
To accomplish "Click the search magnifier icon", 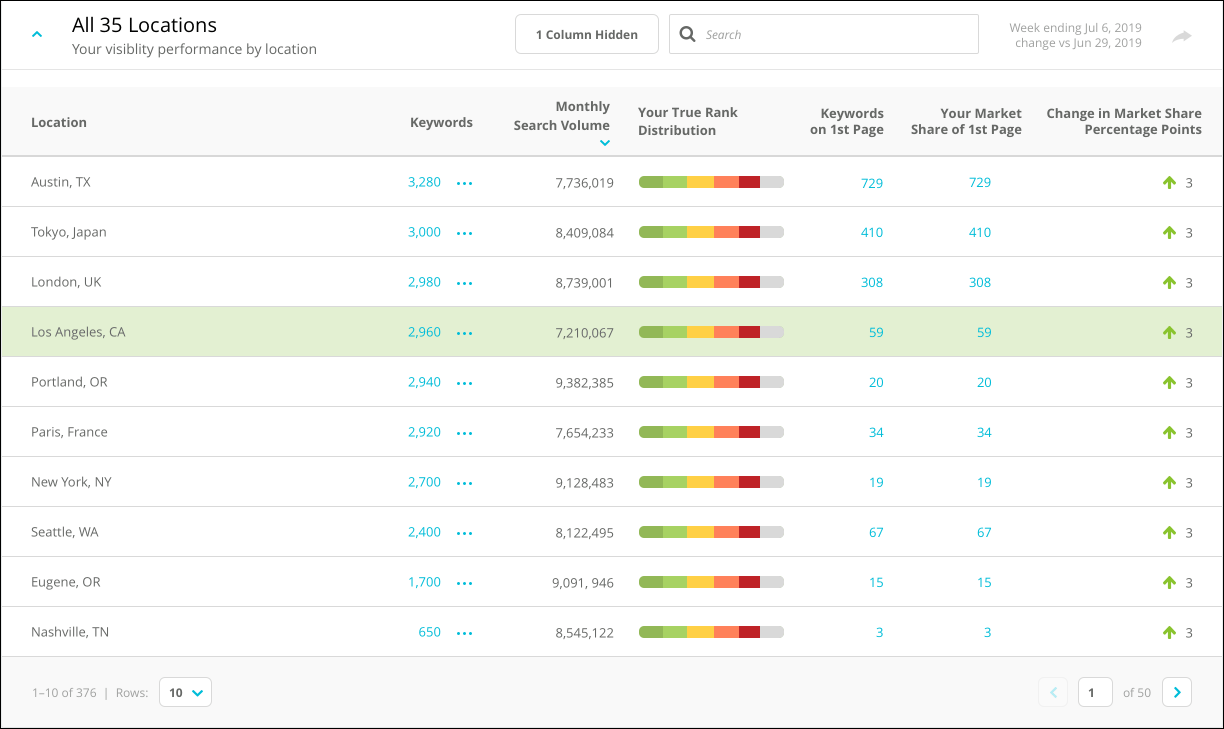I will pos(687,34).
